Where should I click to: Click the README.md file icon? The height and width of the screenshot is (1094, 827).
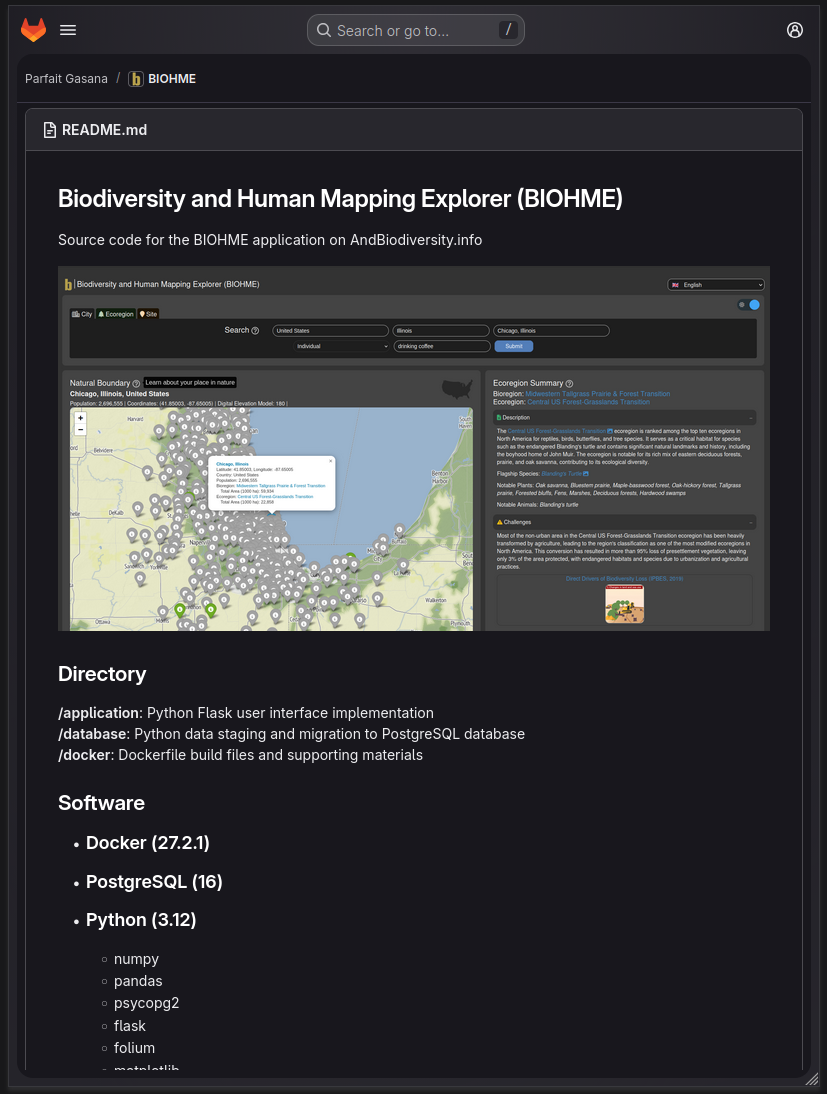coord(50,129)
